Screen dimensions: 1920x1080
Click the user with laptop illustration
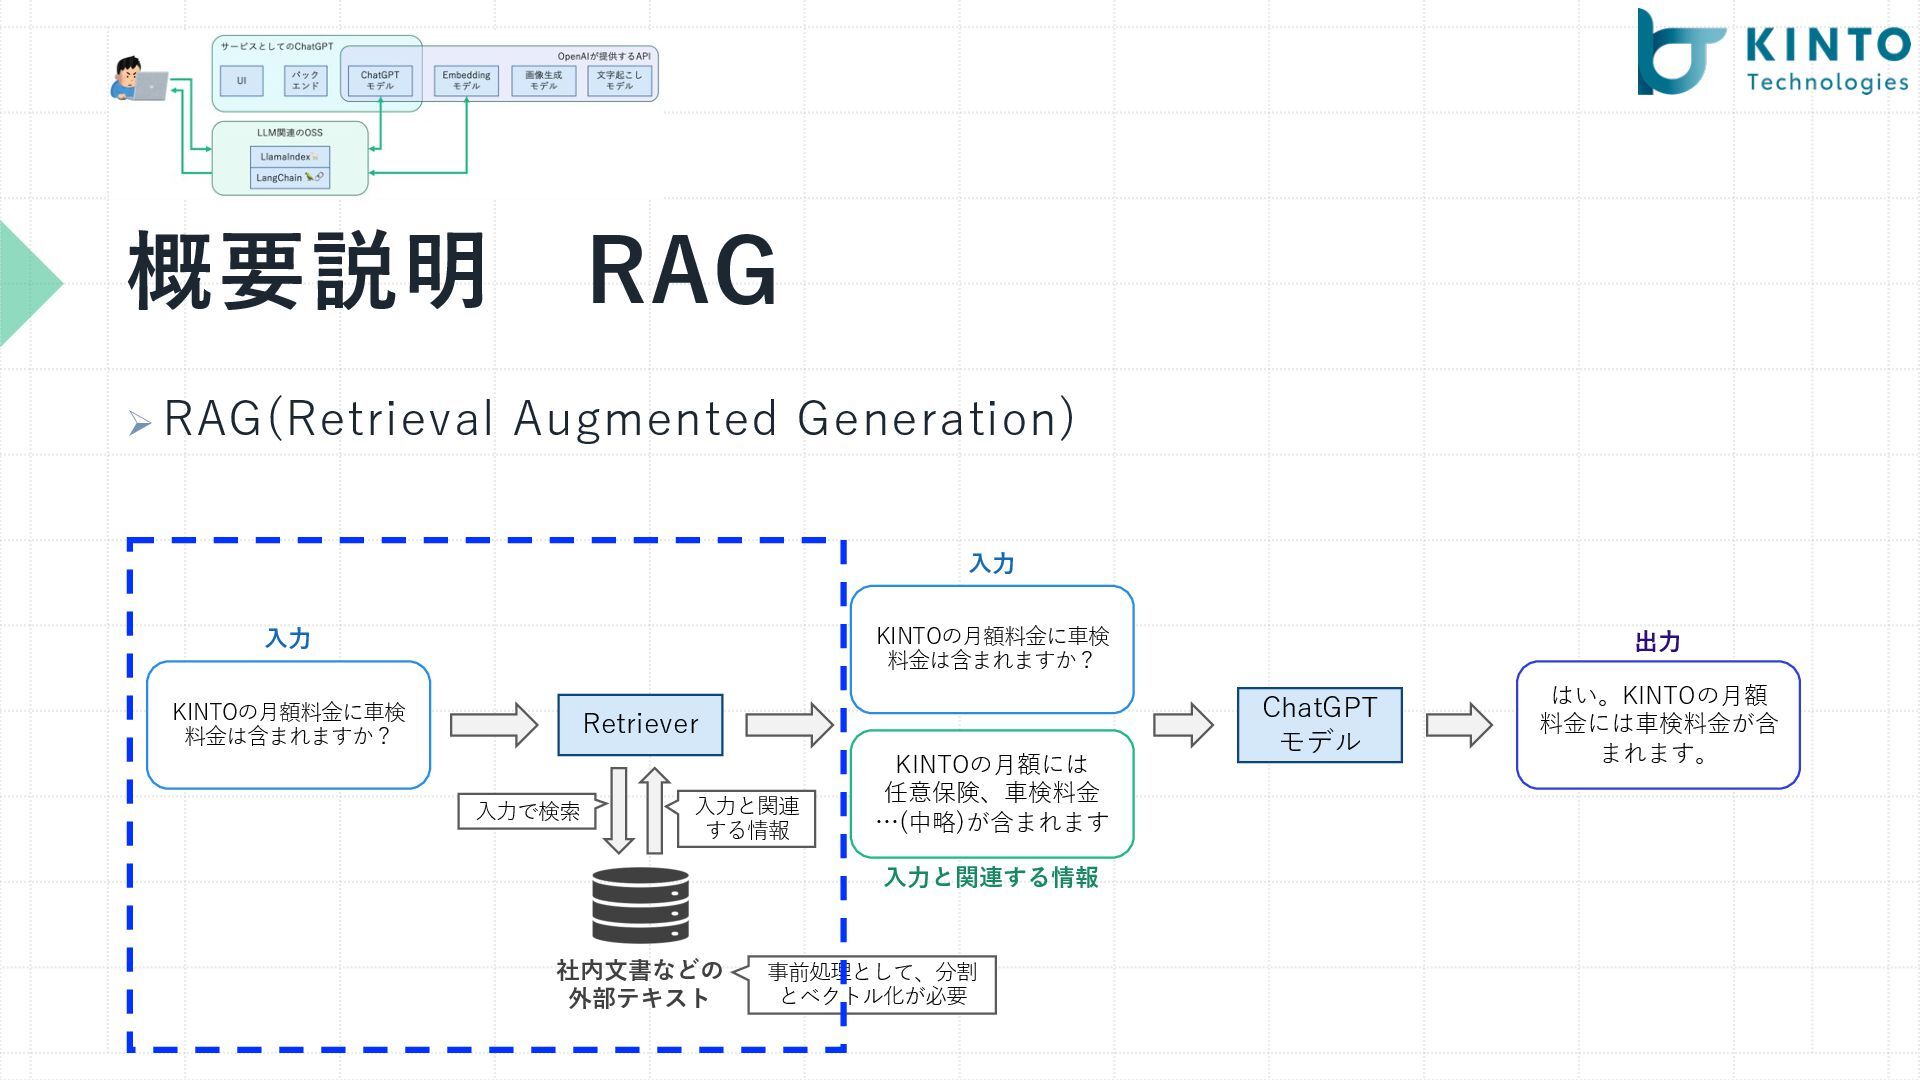138,80
